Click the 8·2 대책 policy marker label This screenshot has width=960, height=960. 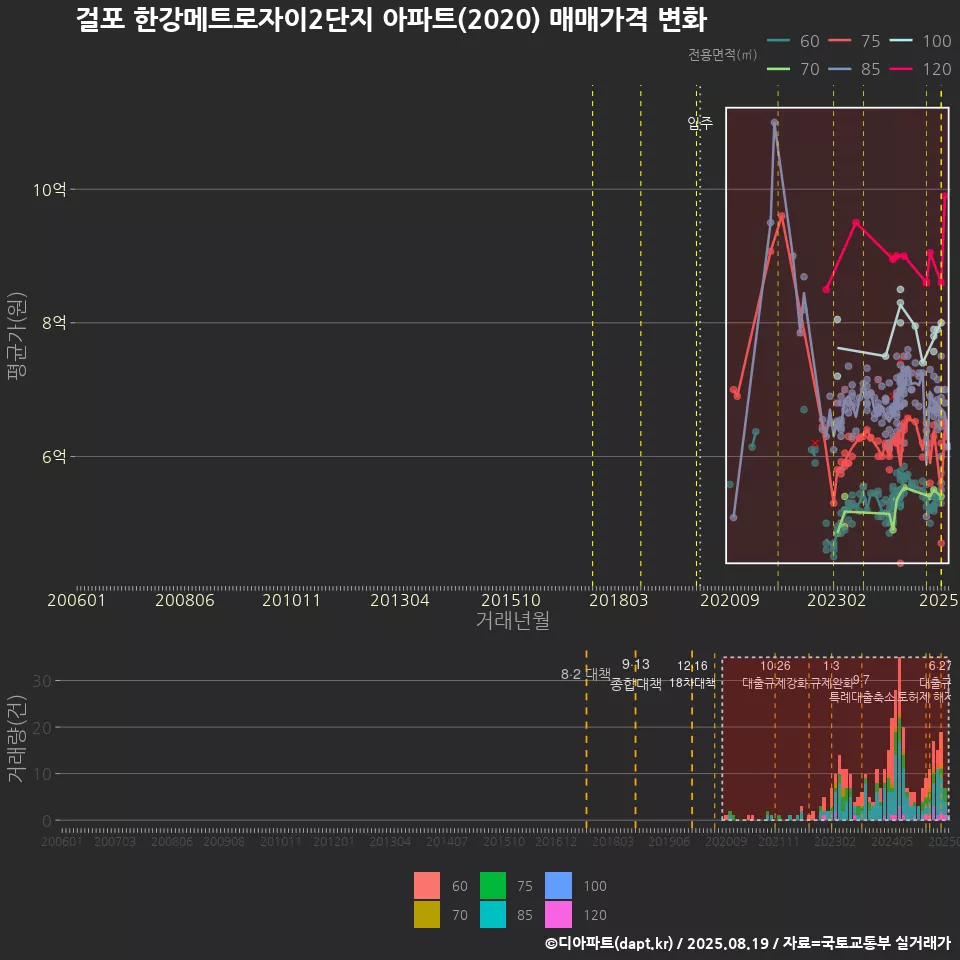[x=586, y=674]
